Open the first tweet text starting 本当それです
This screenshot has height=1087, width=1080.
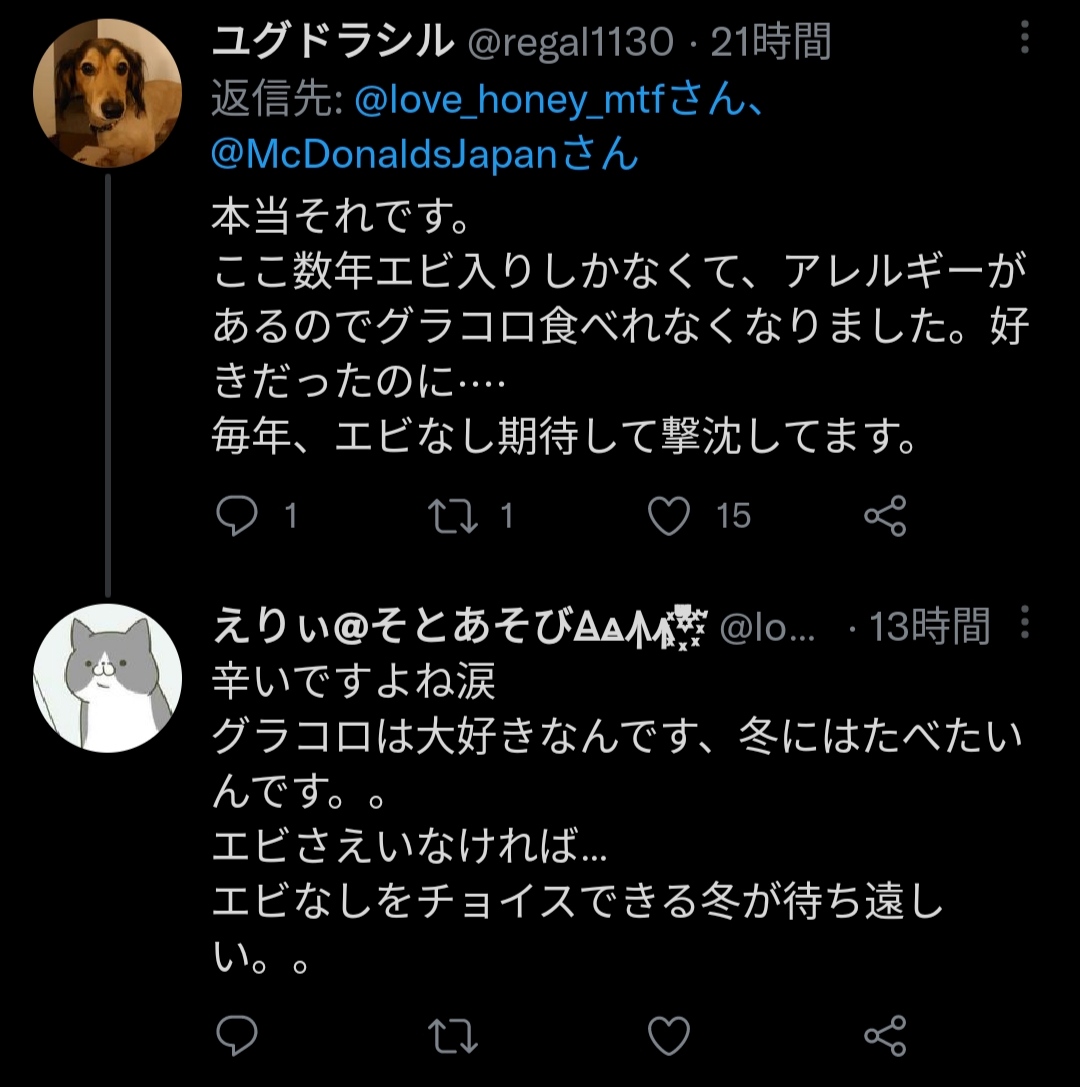[x=560, y=328]
